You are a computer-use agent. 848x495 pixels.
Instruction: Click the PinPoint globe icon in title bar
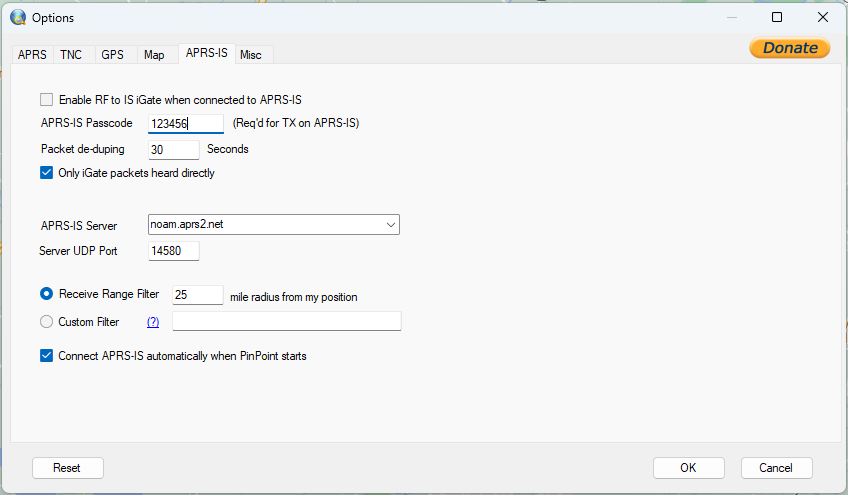click(18, 17)
